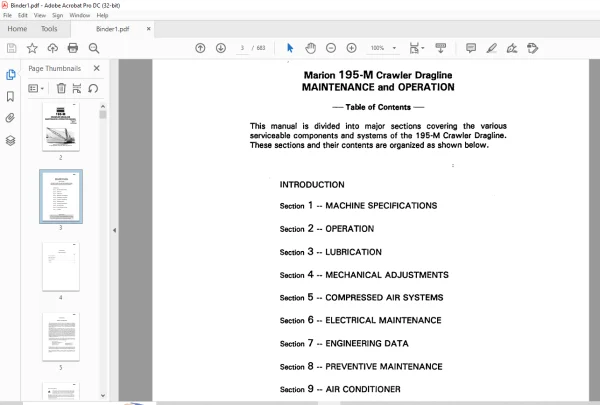600x405 pixels.
Task: Click thumbnail scrollbar down arrow
Action: pos(103,395)
